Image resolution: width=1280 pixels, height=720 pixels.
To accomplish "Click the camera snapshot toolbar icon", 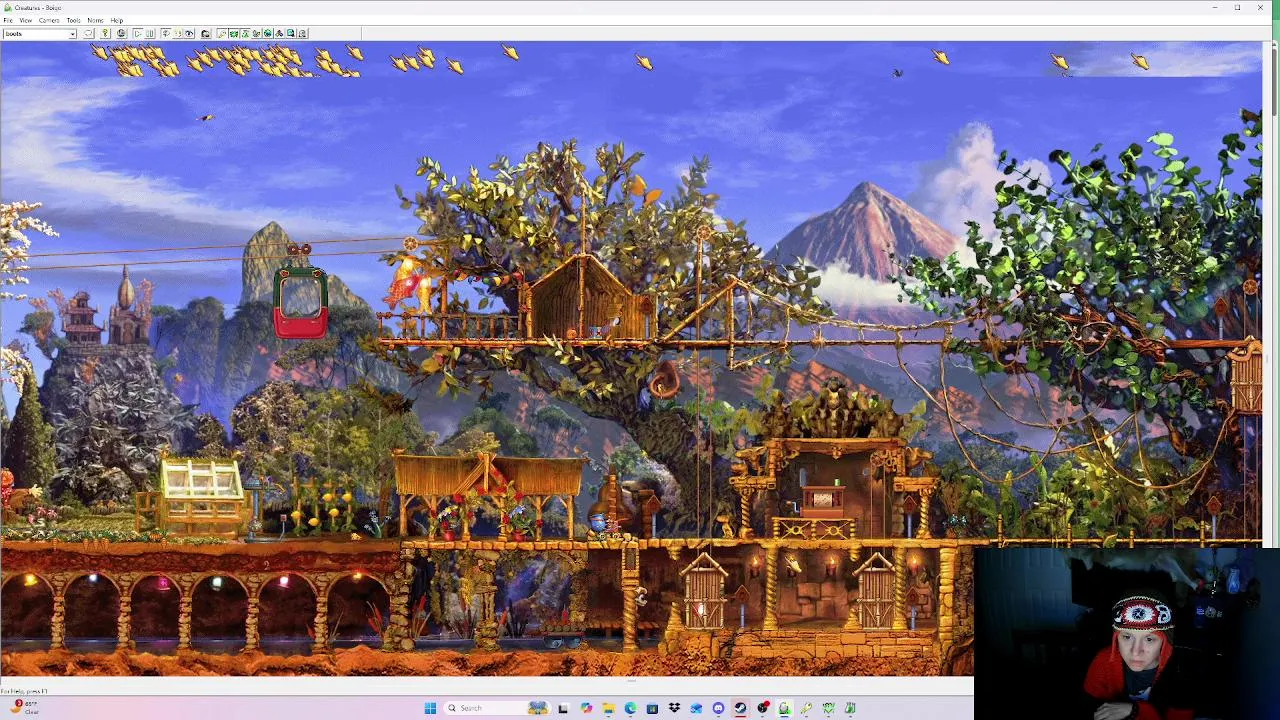I will coord(205,34).
